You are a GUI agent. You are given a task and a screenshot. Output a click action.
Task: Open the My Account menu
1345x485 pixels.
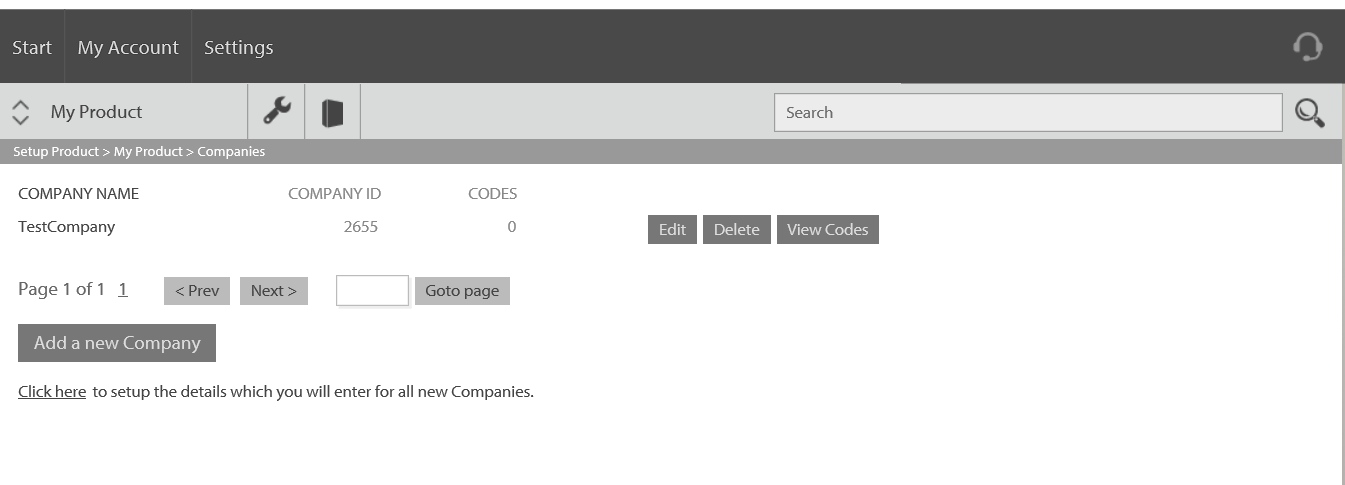point(128,47)
